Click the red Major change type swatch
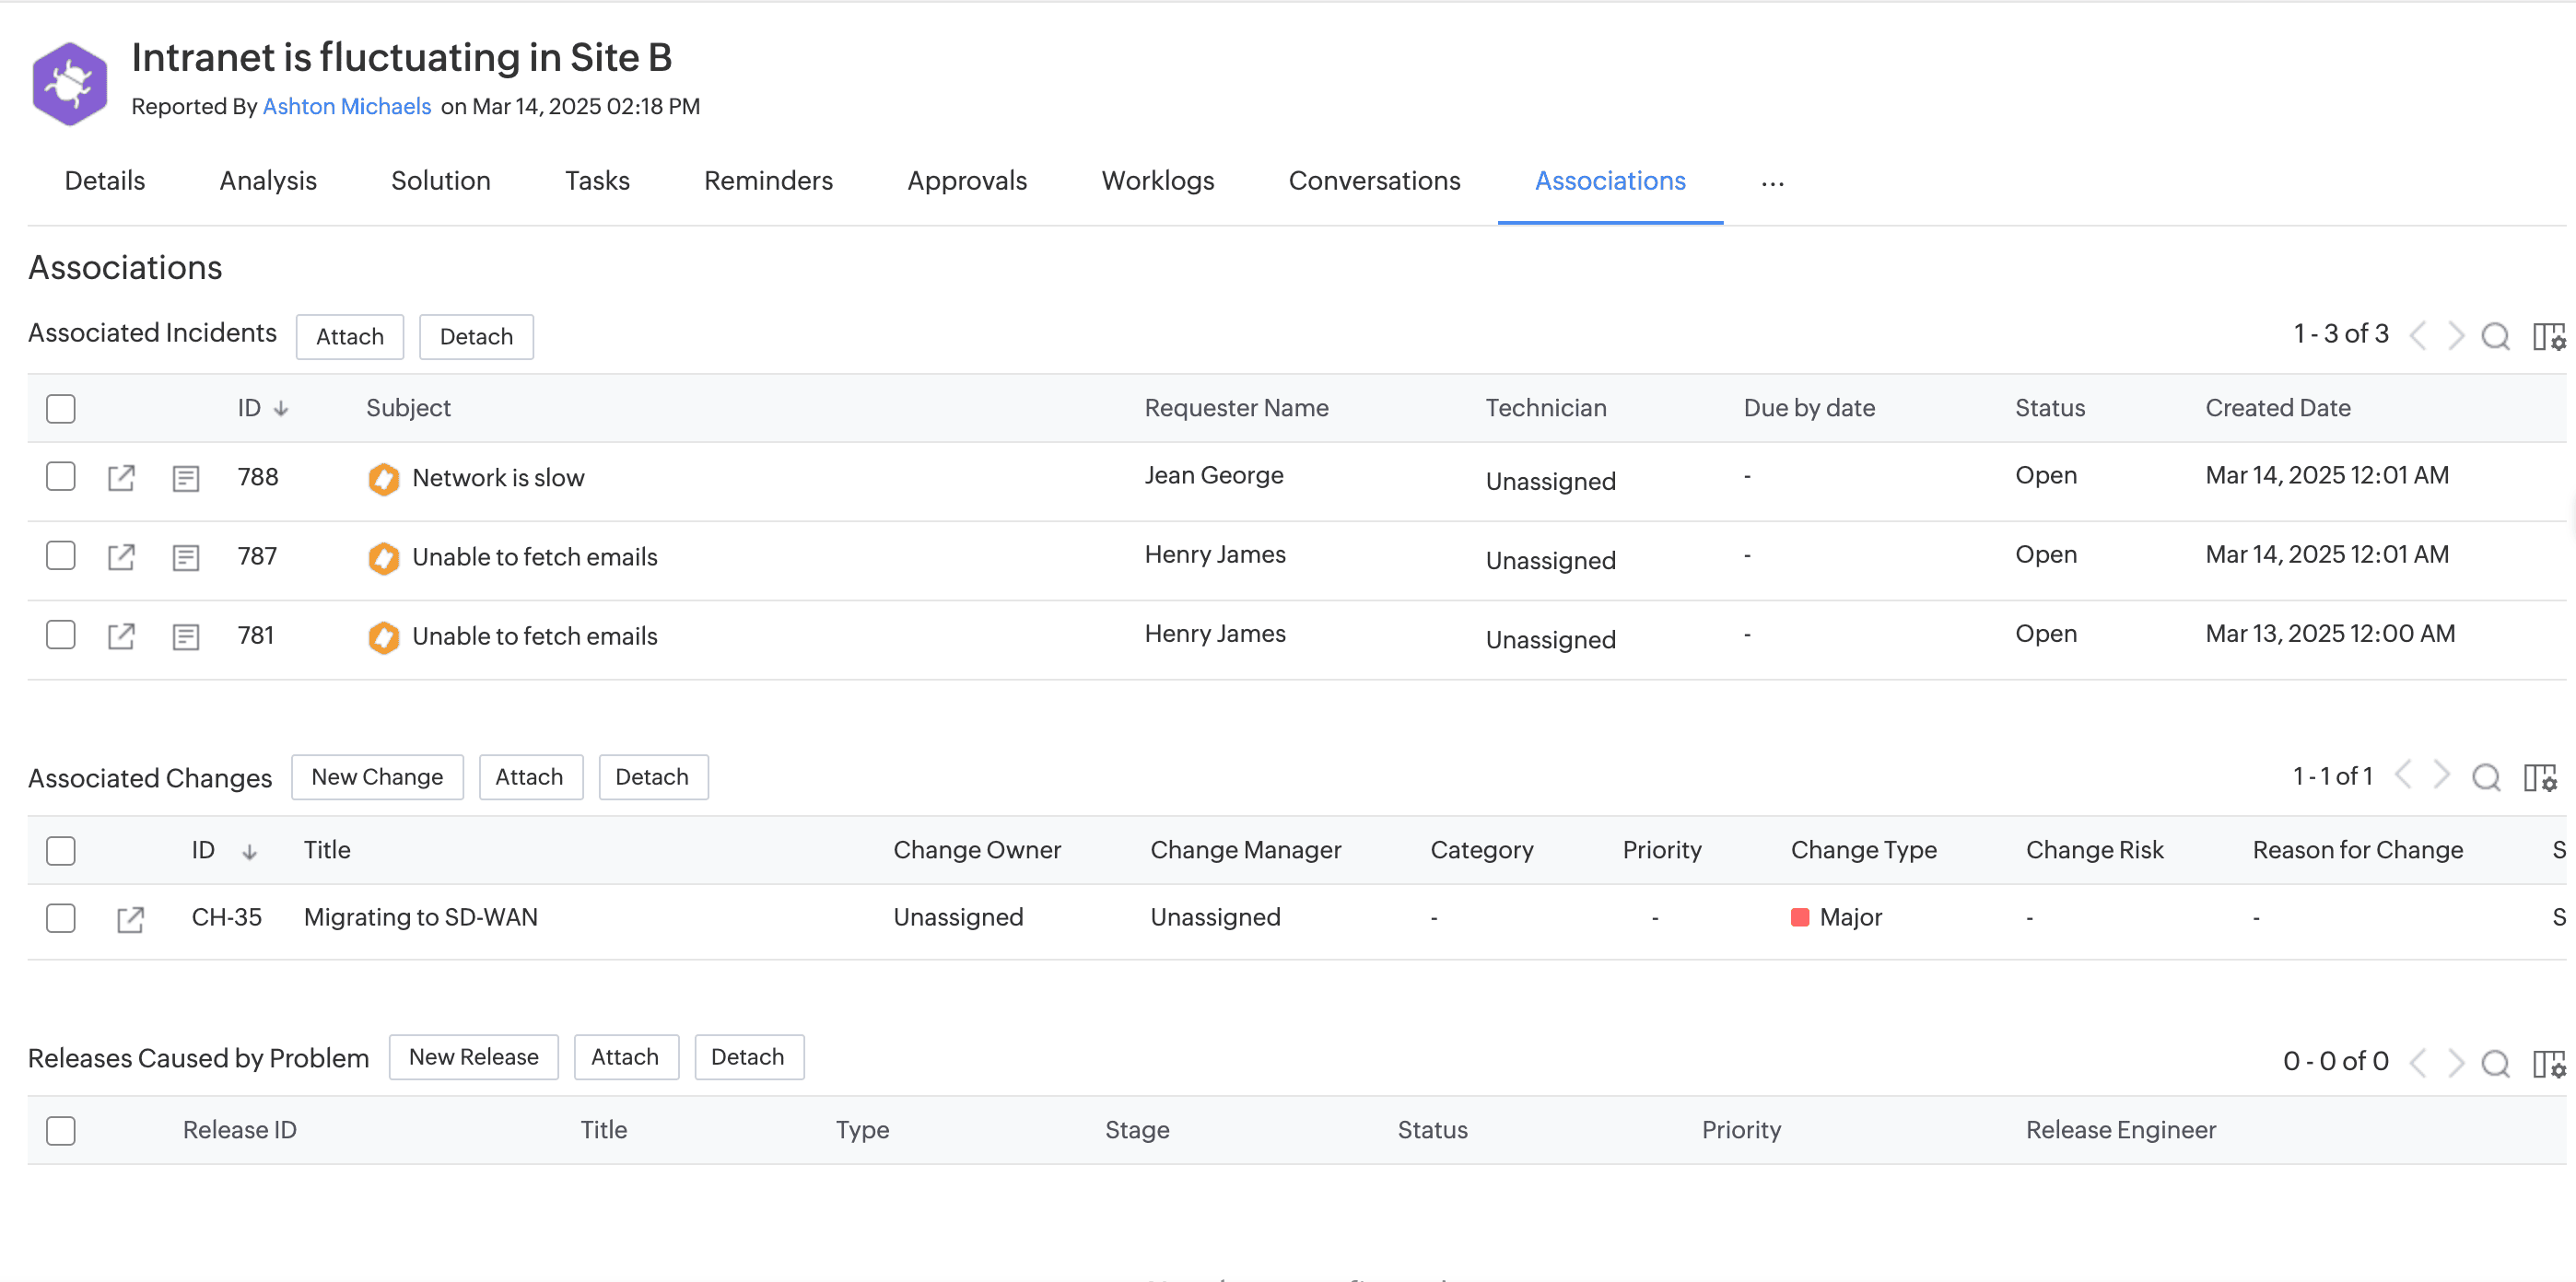Image resolution: width=2576 pixels, height=1282 pixels. [x=1799, y=918]
